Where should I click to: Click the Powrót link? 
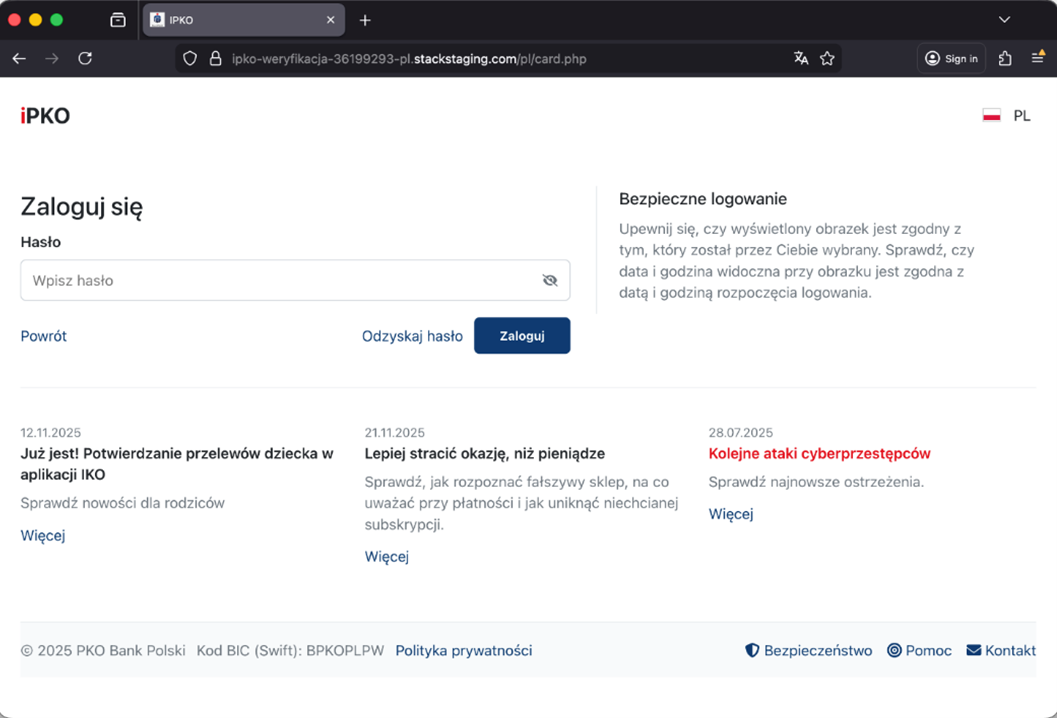(44, 336)
